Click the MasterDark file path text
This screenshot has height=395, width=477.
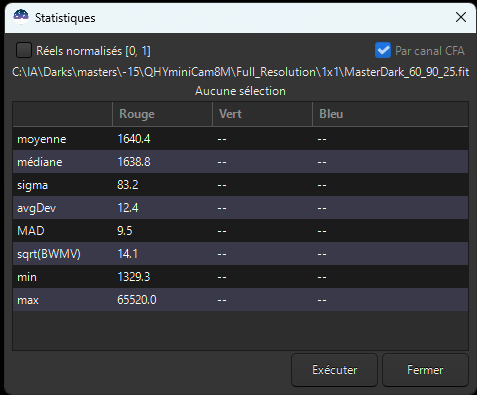click(x=240, y=72)
